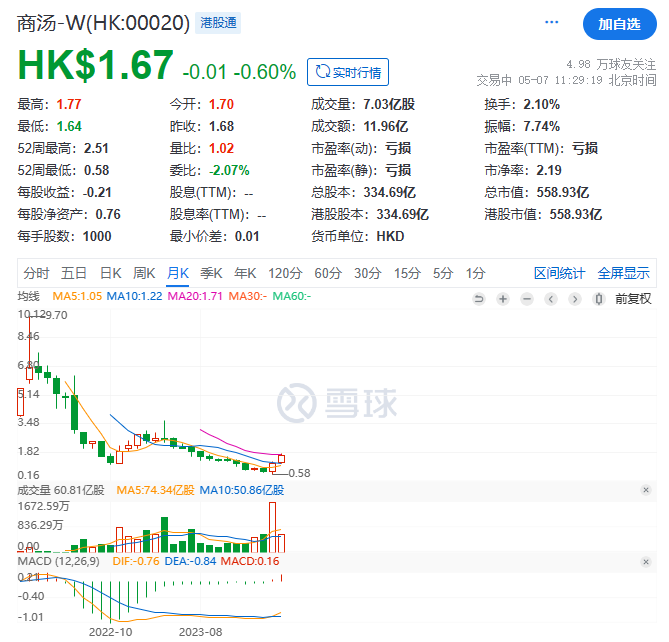Click the 港股通 tag badge
This screenshot has width=669, height=642.
point(218,23)
